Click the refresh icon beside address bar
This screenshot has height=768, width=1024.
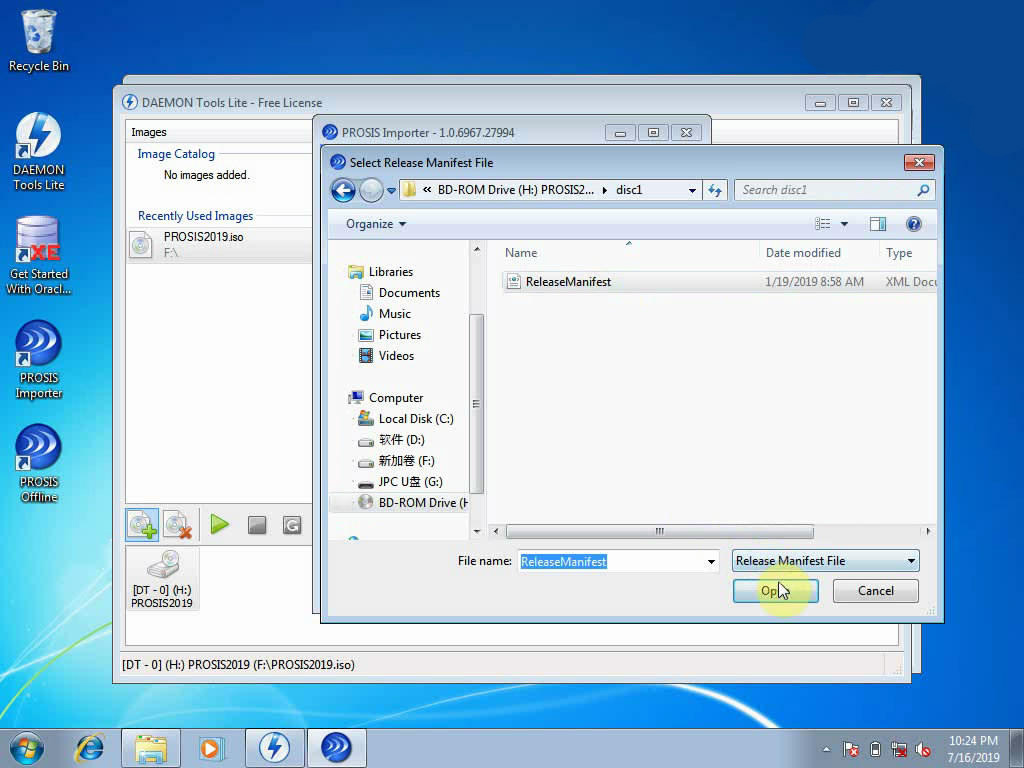715,190
